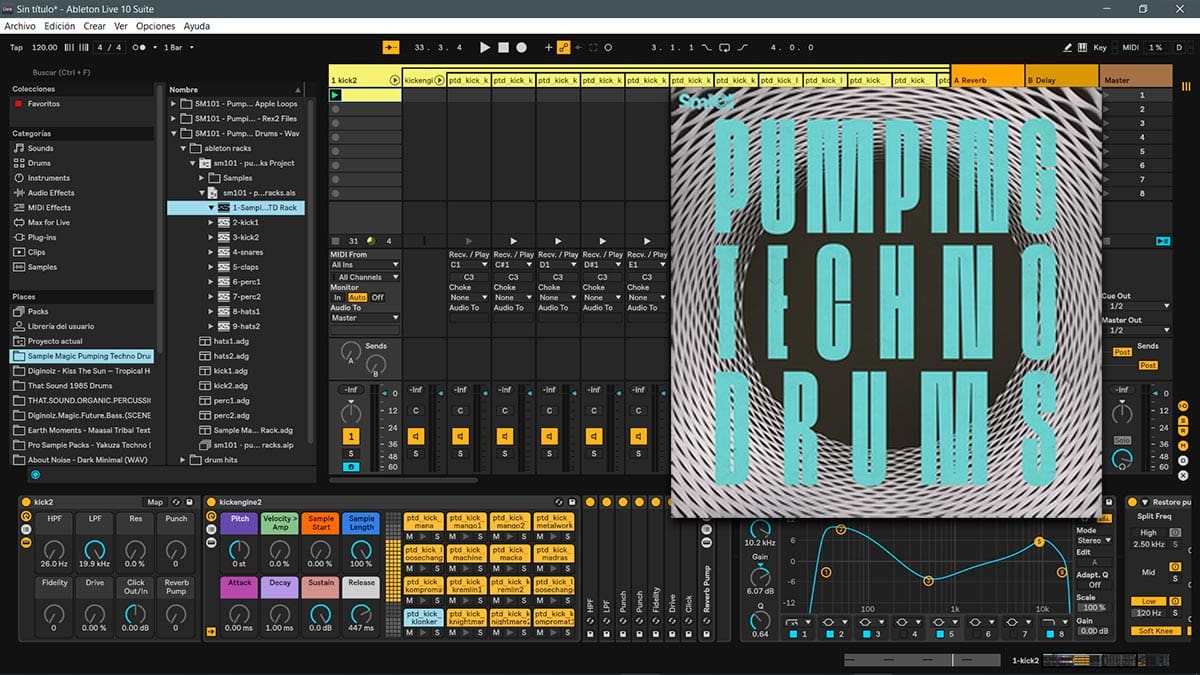Adjust the LPF knob on kick2
Image resolution: width=1200 pixels, height=675 pixels.
[x=95, y=549]
